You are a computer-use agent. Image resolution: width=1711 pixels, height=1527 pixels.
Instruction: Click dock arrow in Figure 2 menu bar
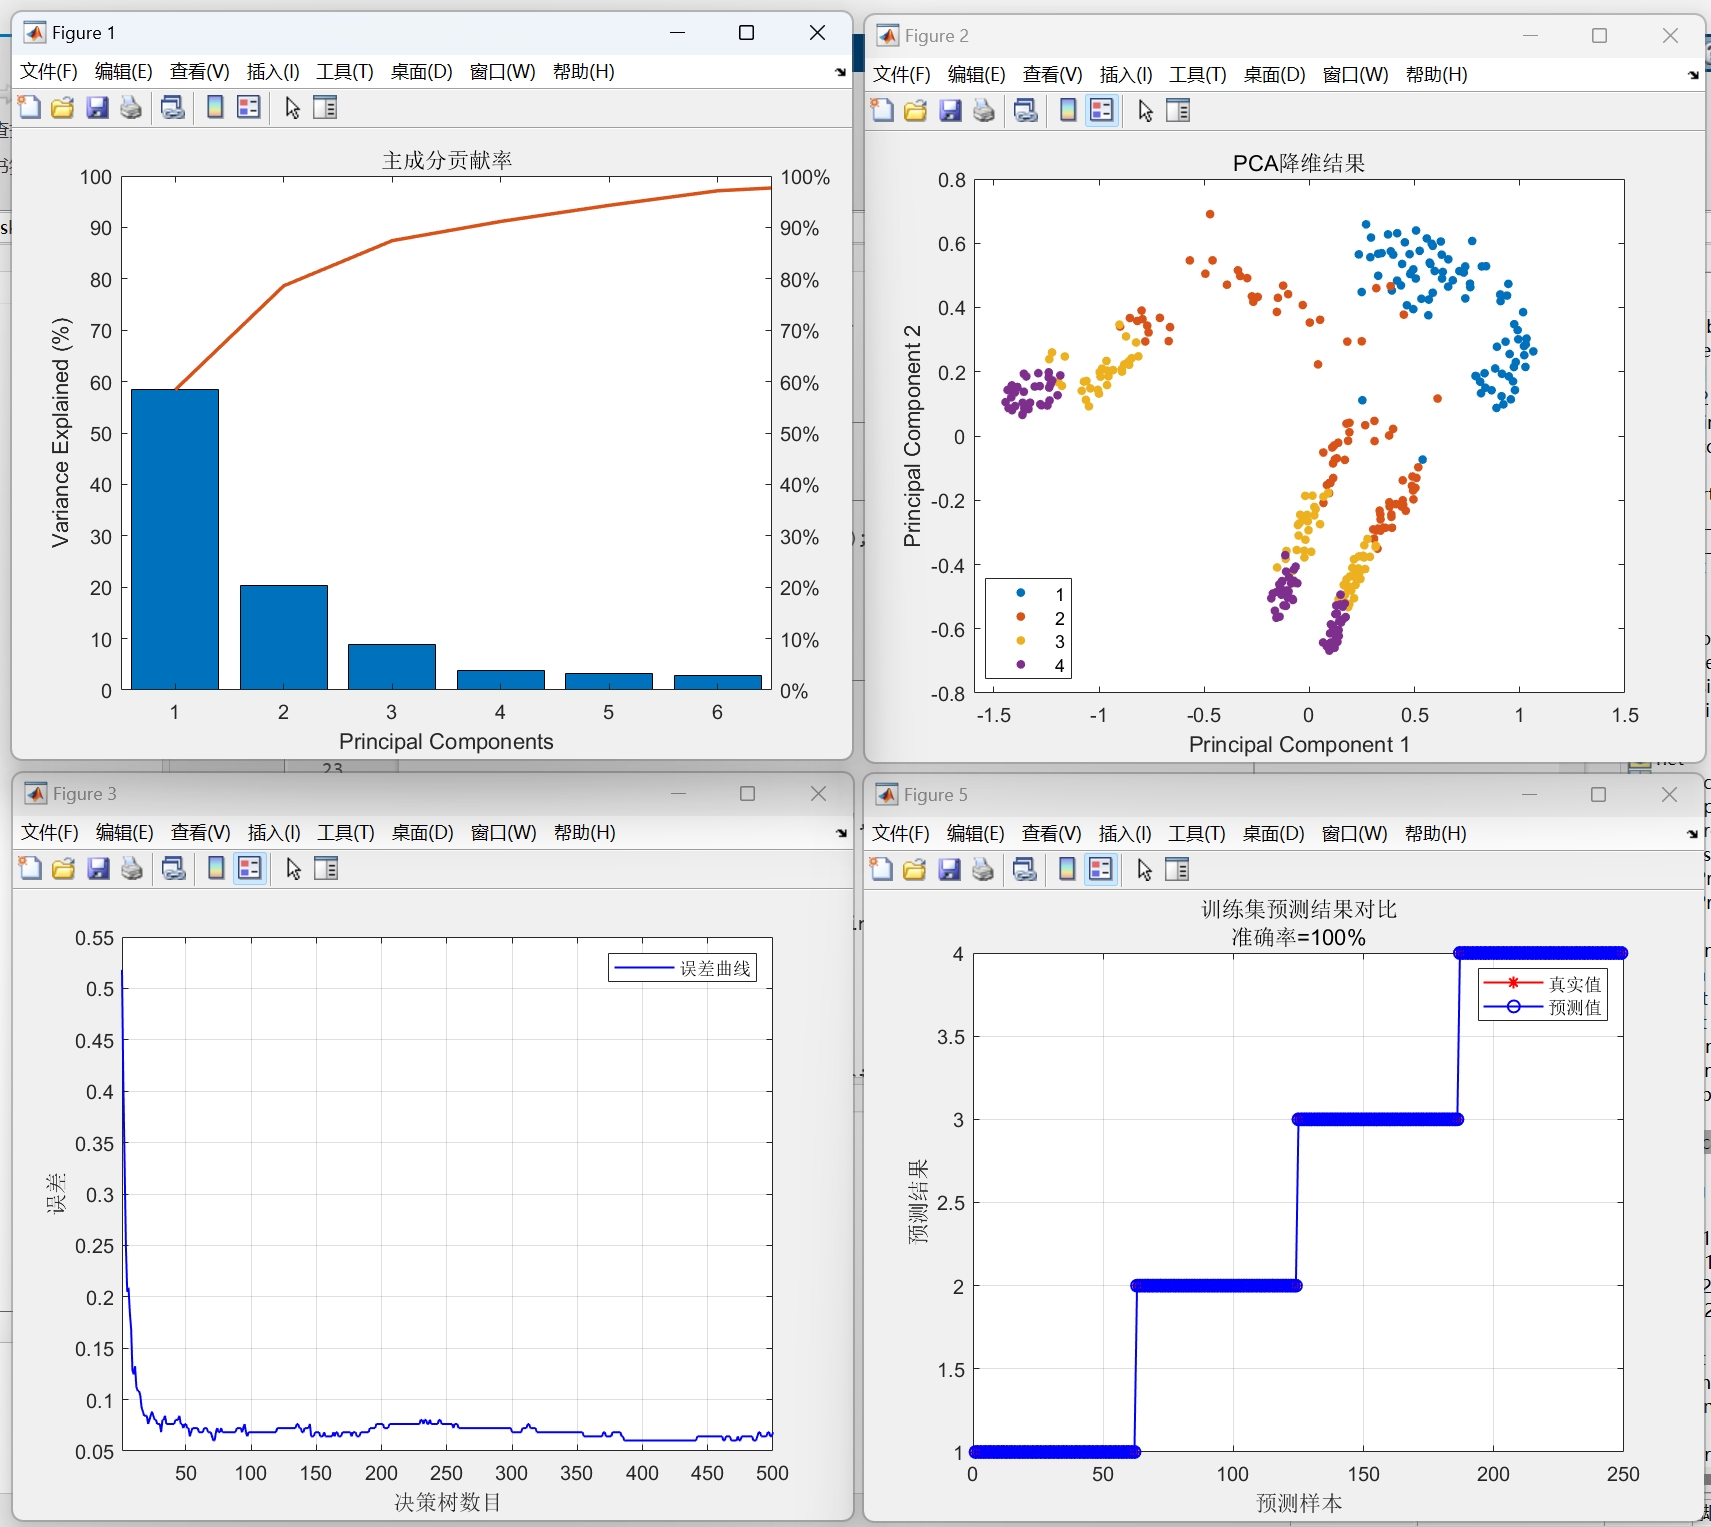coord(1693,75)
